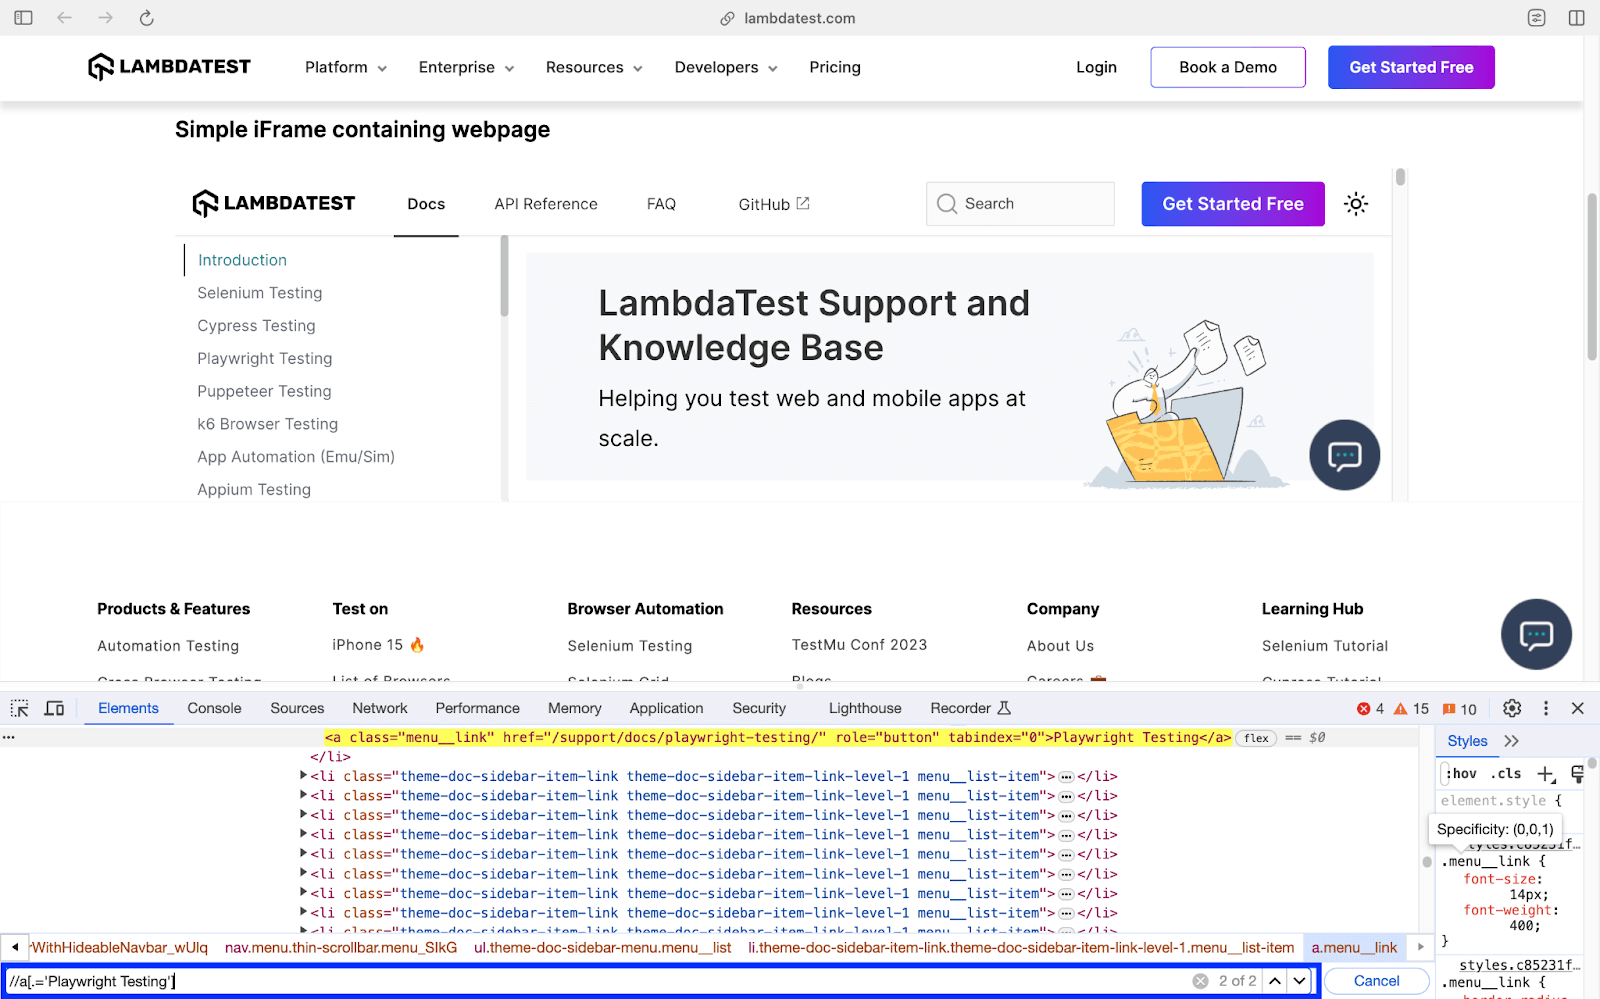The width and height of the screenshot is (1600, 999).
Task: Switch to the Network tab
Action: (380, 708)
